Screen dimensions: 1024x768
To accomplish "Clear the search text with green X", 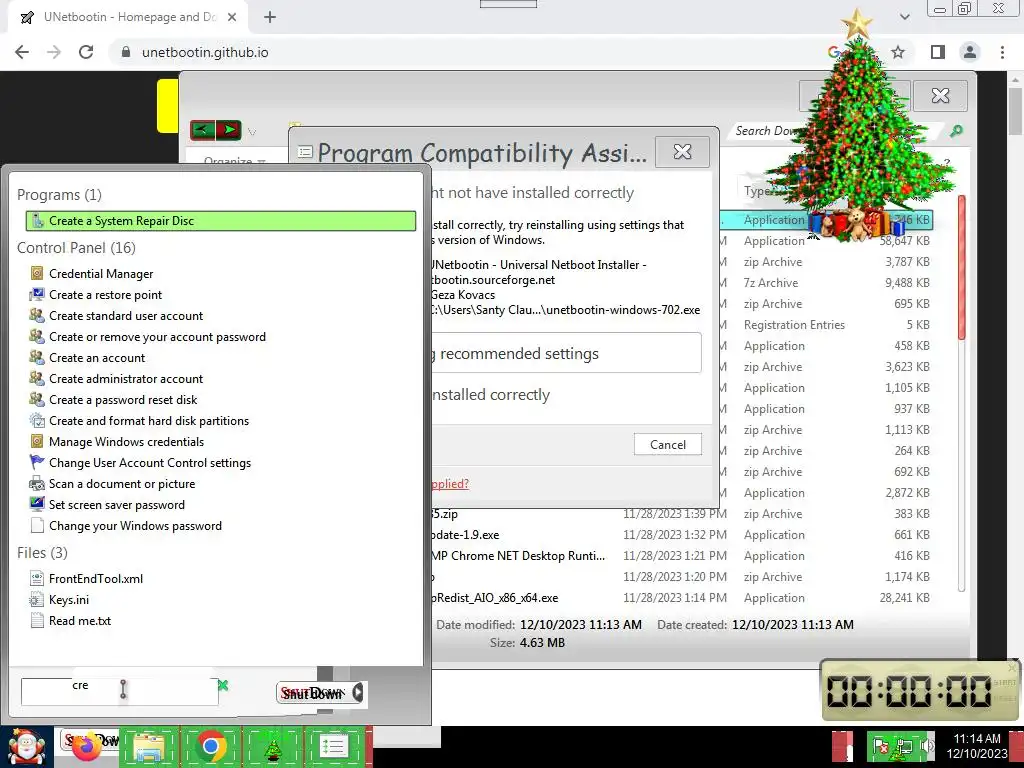I will coord(223,685).
